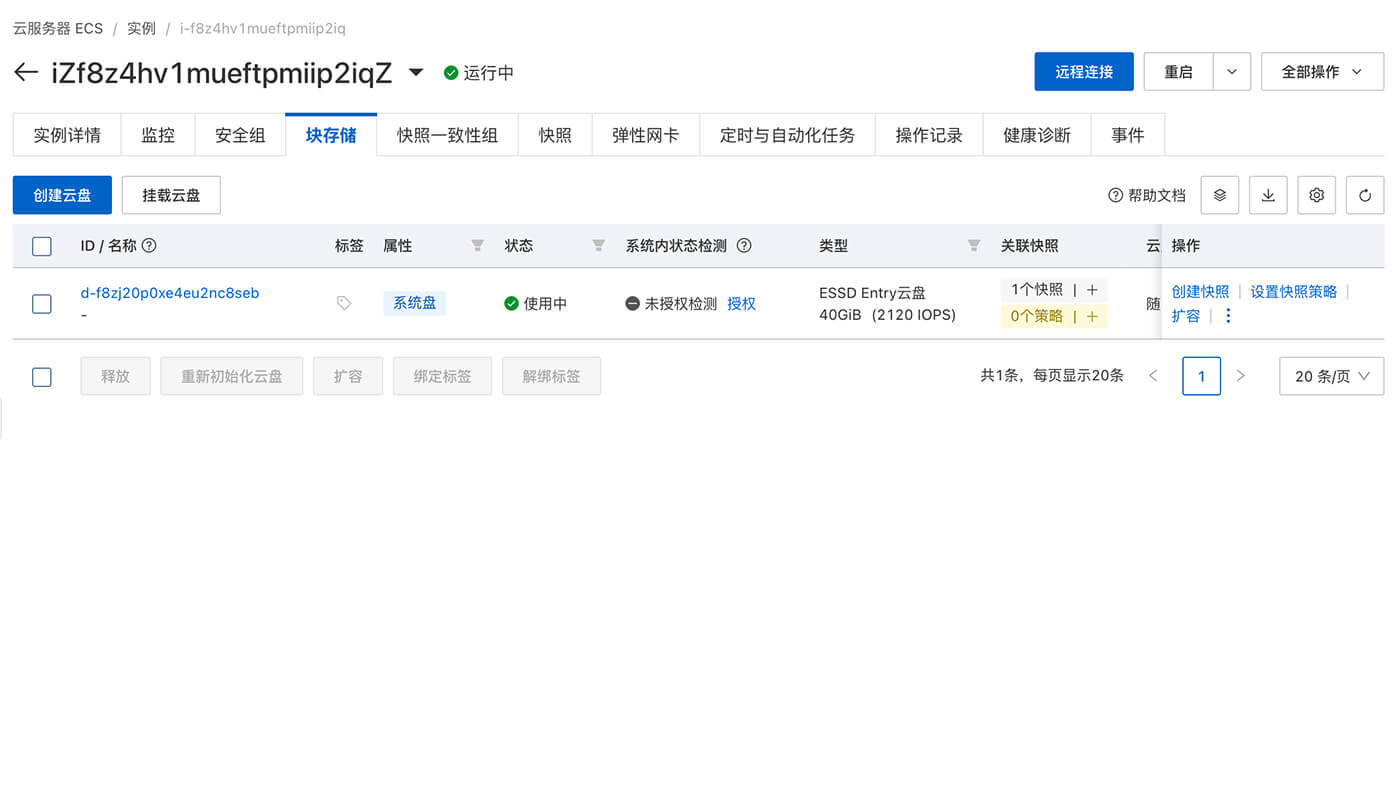Select page number 1
This screenshot has height=800, width=1400.
[1201, 376]
